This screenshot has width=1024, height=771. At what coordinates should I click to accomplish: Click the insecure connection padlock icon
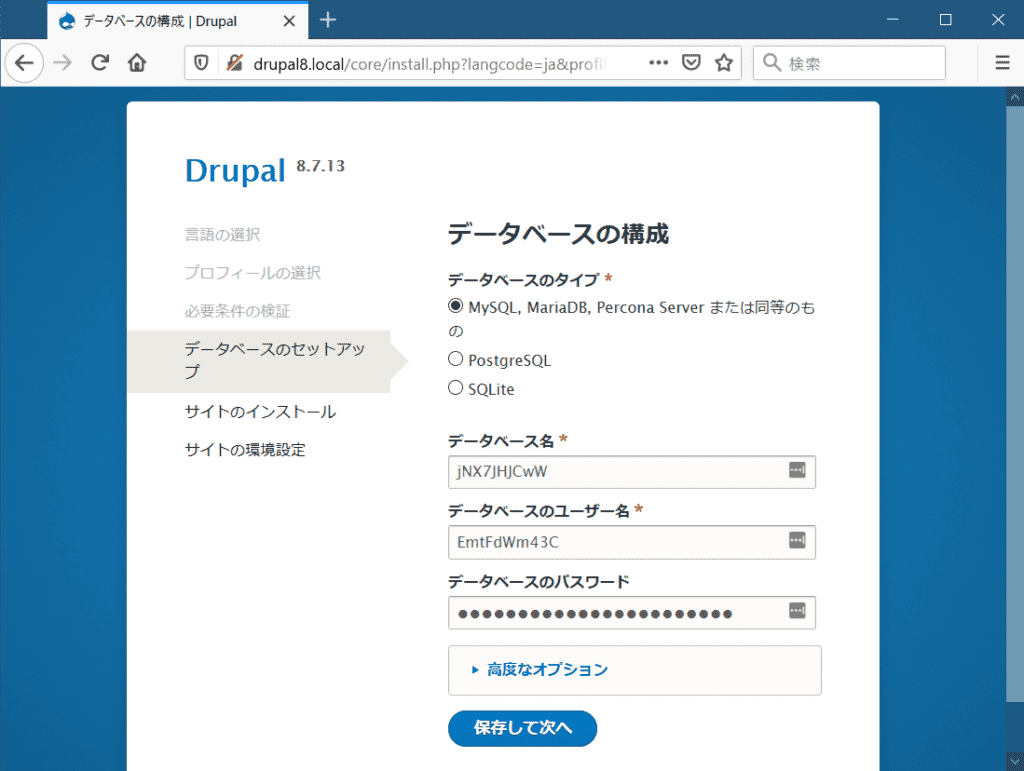click(x=234, y=63)
